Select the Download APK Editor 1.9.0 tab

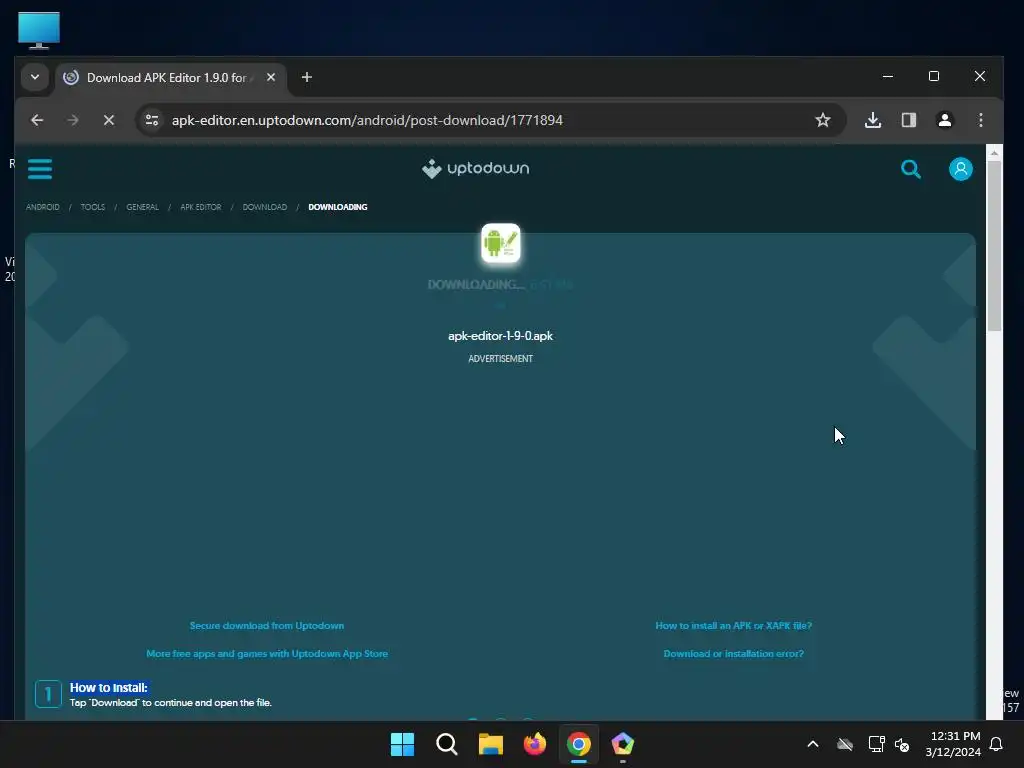tap(171, 78)
